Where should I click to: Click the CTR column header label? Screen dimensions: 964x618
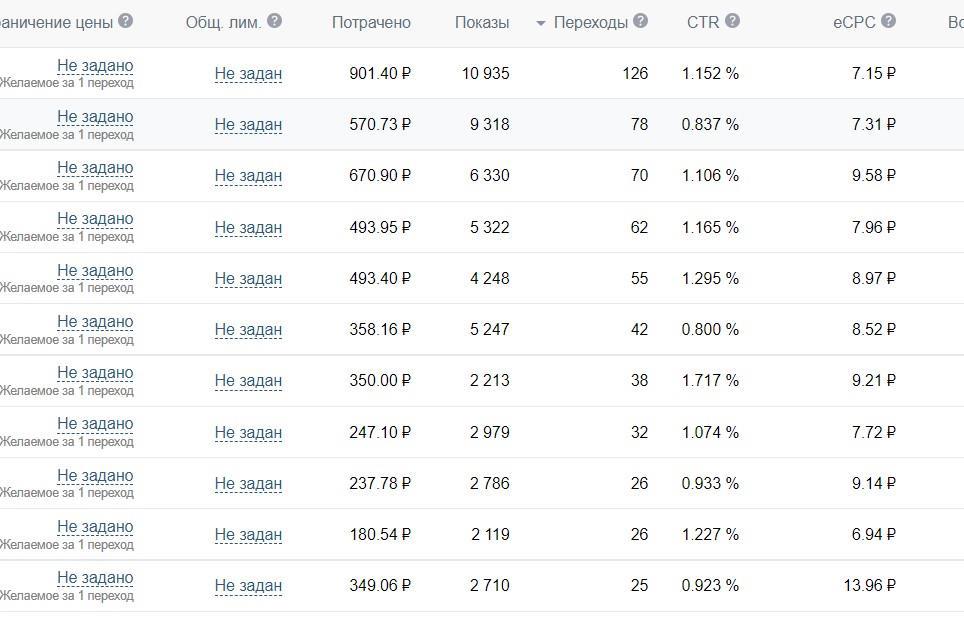[702, 22]
